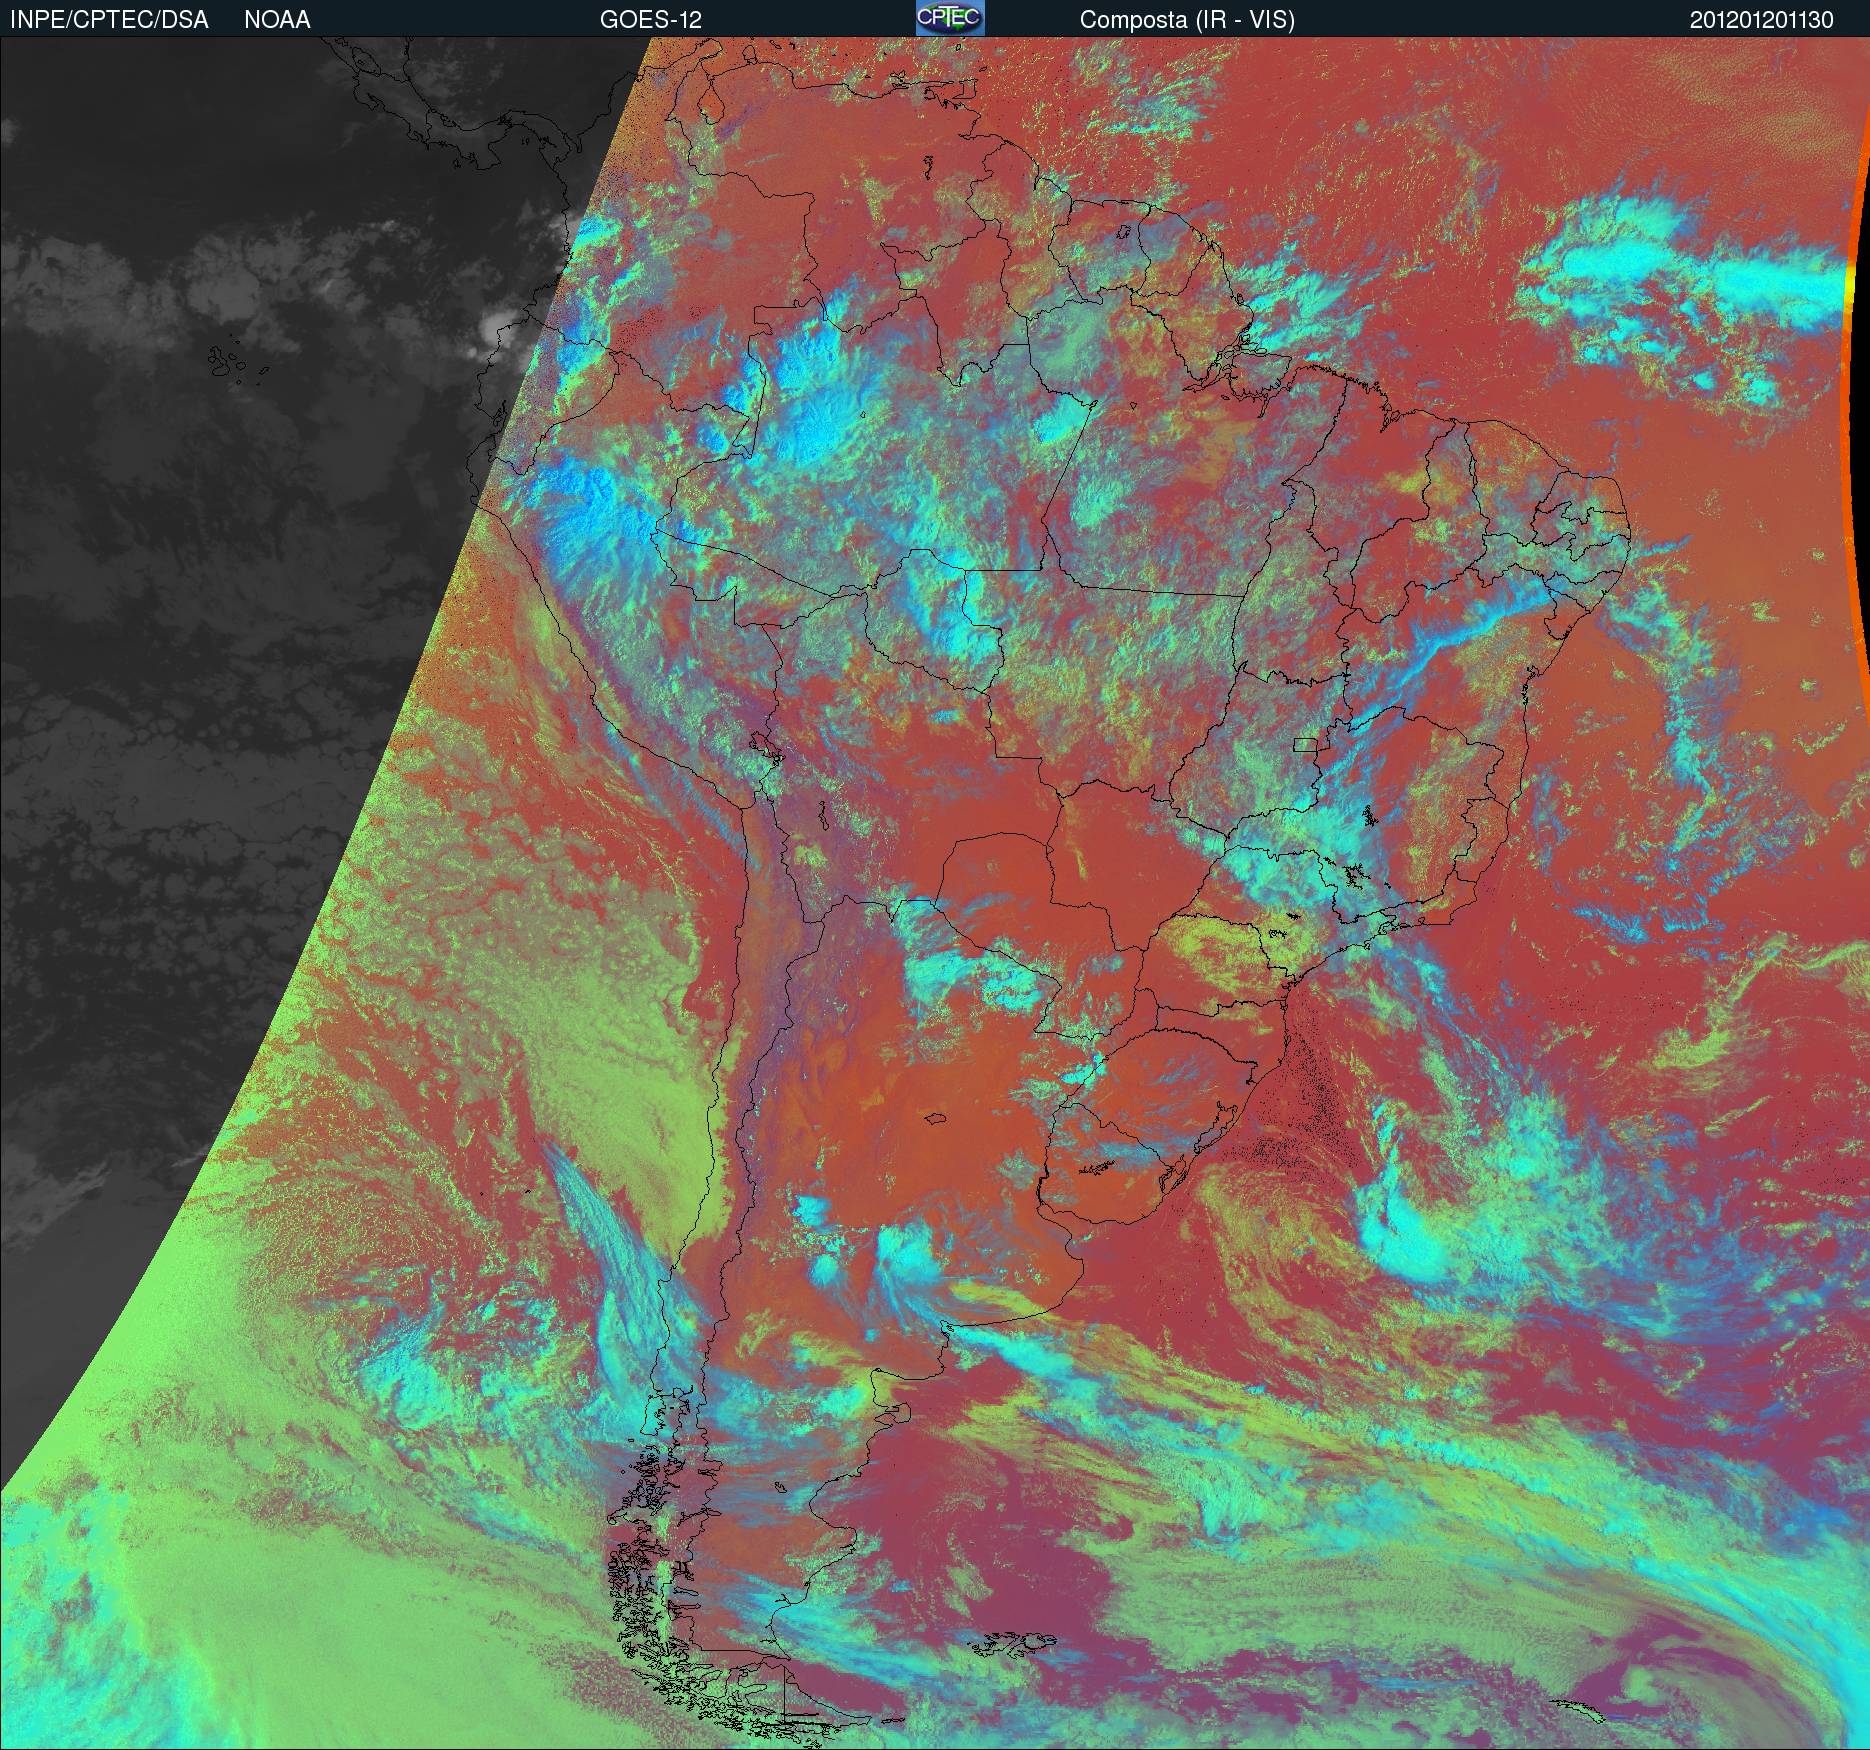Screen dimensions: 1870x1750
Task: Click the Composta (IR - VIS) title
Action: (x=1187, y=20)
